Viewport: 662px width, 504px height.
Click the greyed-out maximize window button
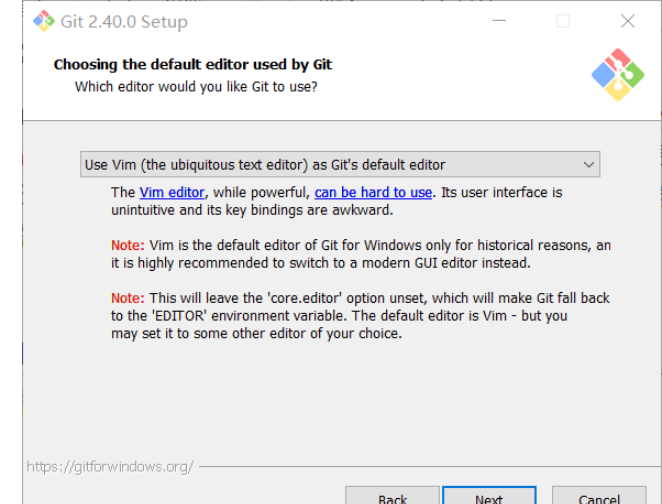click(563, 21)
